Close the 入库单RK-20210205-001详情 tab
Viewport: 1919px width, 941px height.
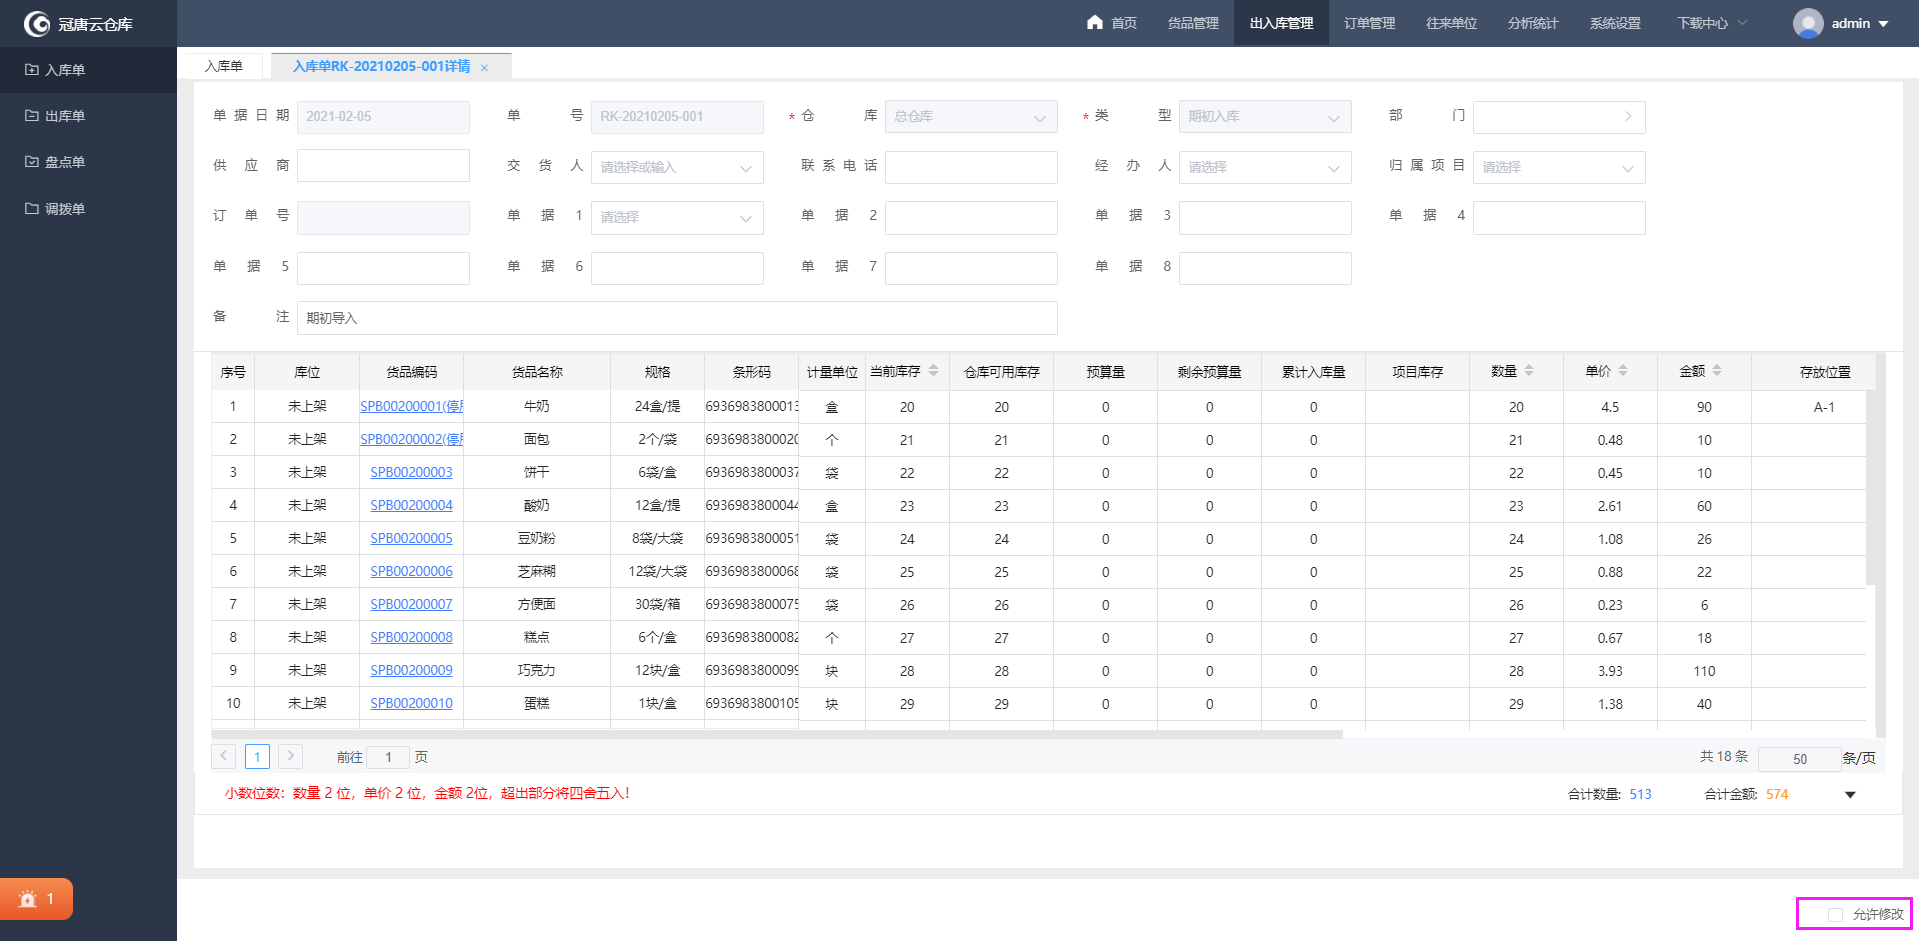pyautogui.click(x=484, y=68)
